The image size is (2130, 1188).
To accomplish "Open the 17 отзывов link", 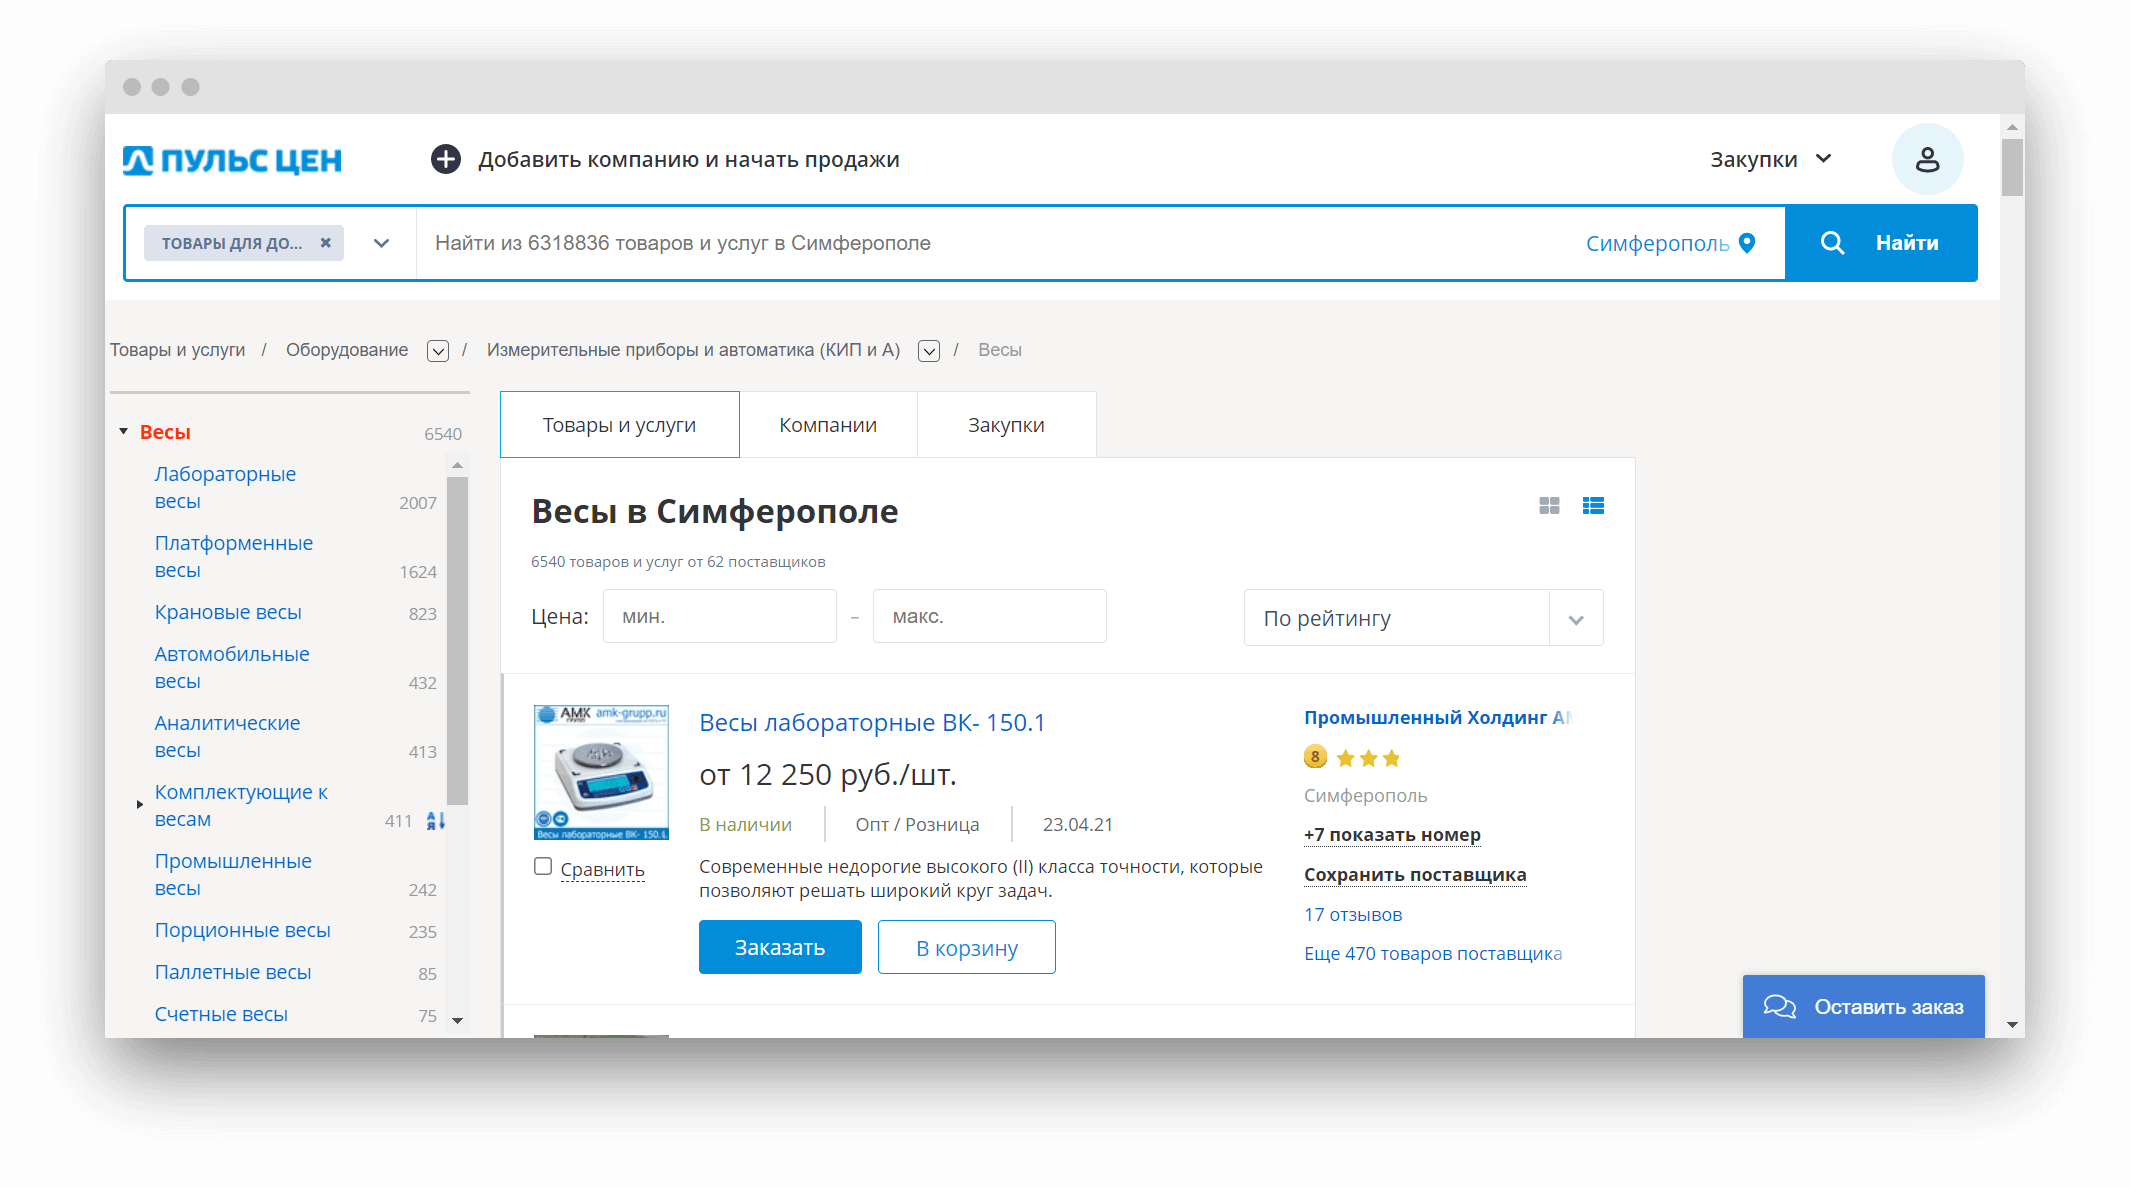I will pyautogui.click(x=1352, y=915).
